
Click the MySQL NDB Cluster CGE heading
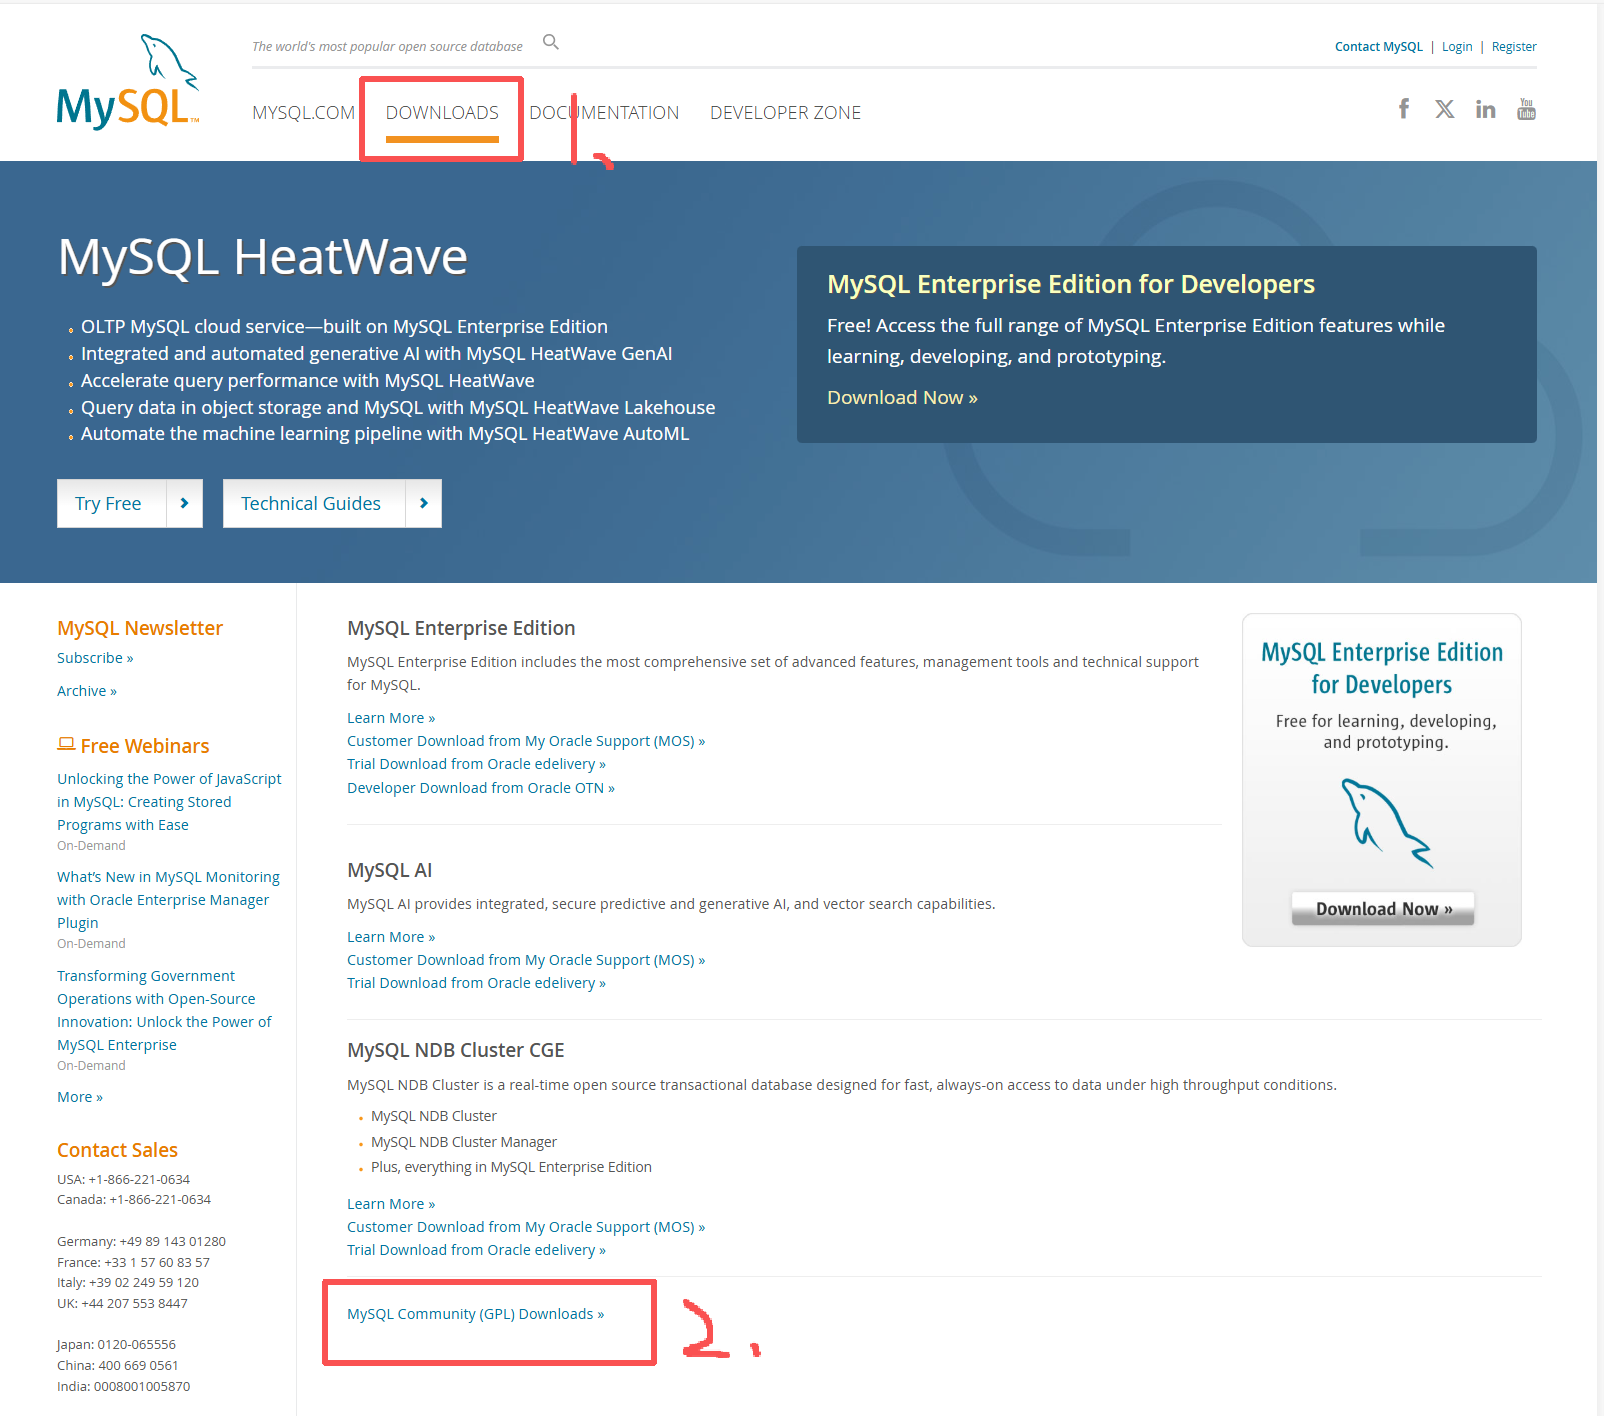(x=456, y=1050)
